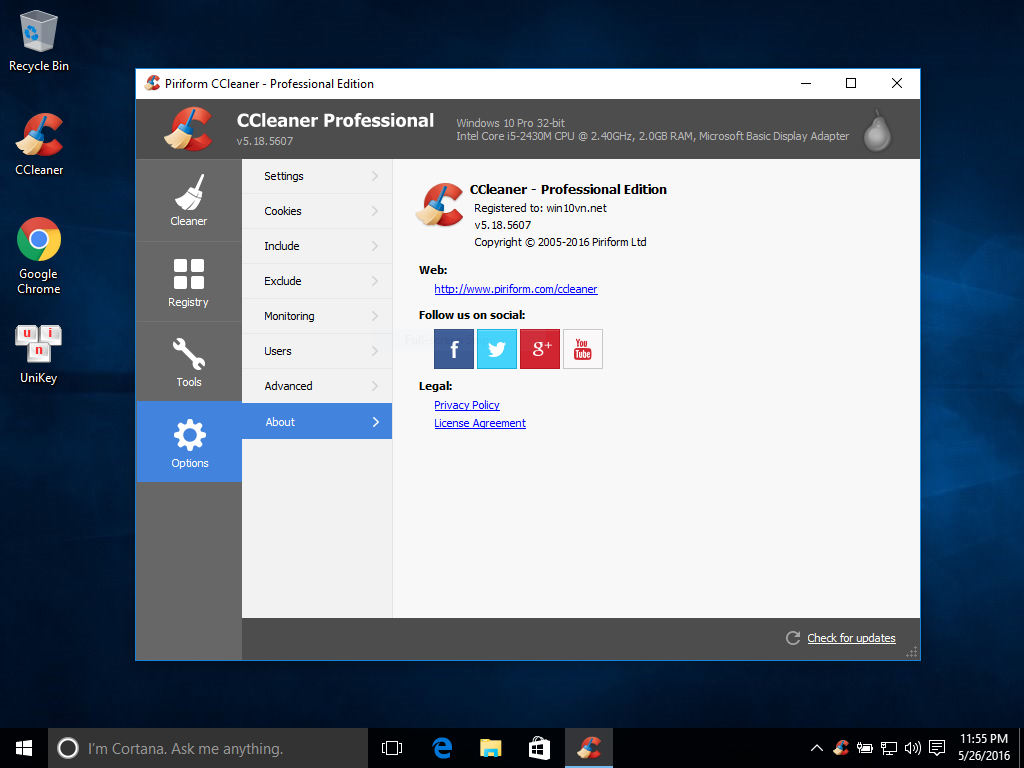The image size is (1024, 768).
Task: Click the battery power icon in tray
Action: click(x=865, y=748)
